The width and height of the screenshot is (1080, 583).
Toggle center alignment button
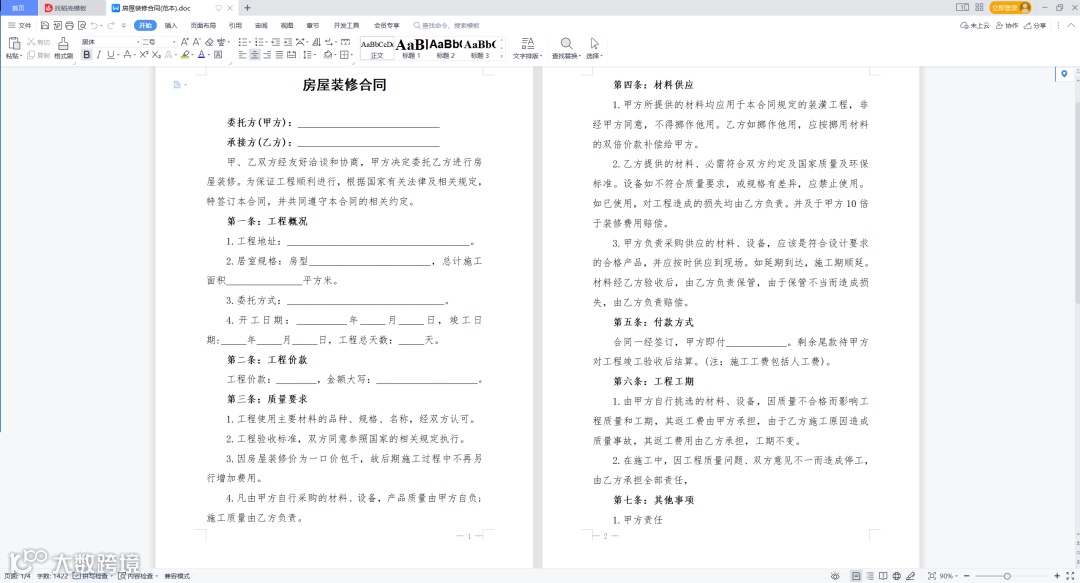pyautogui.click(x=255, y=54)
